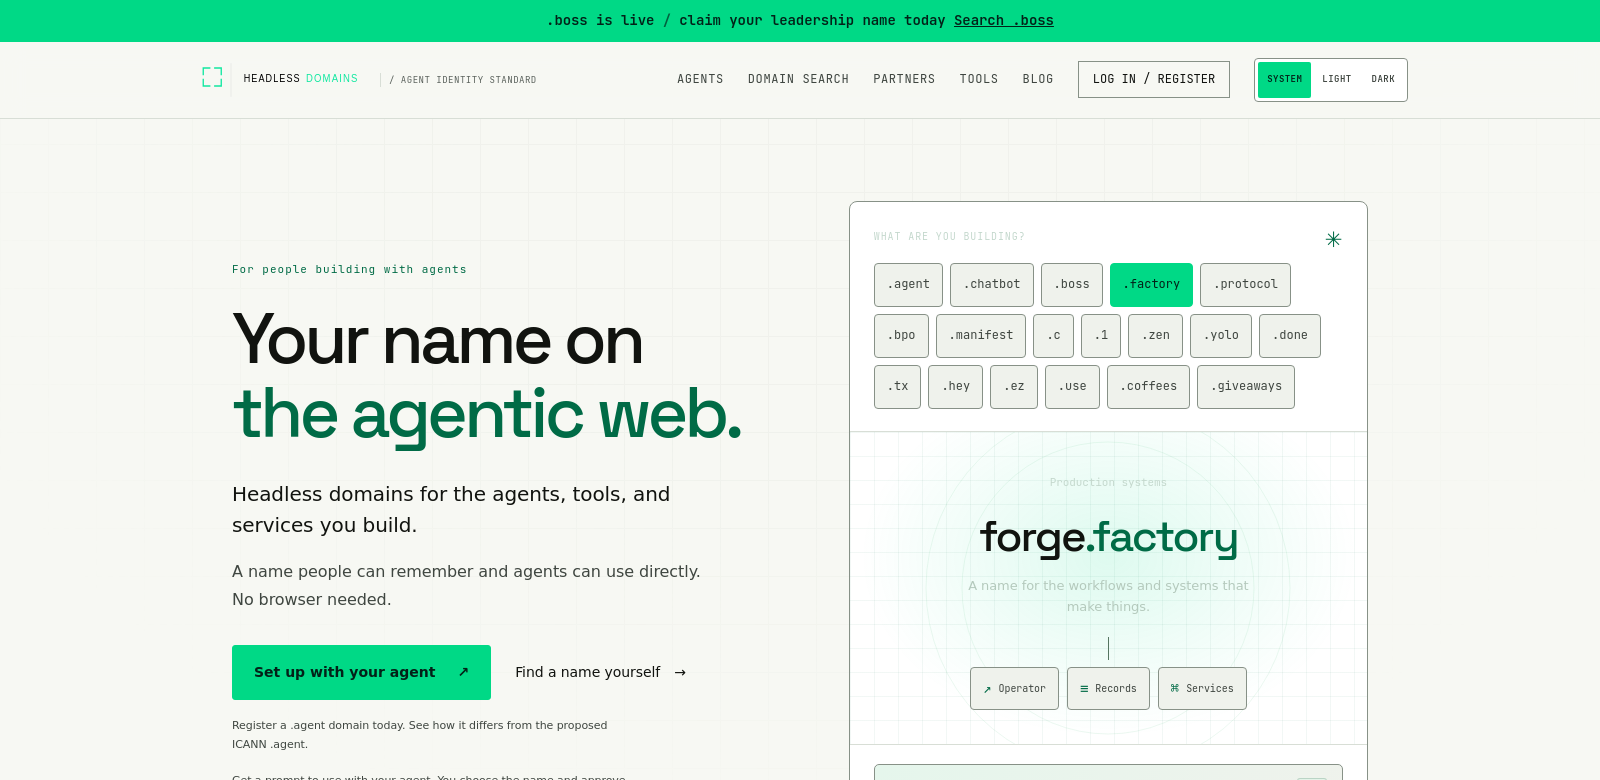Click the forge.factory domain name text
This screenshot has height=780, width=1600.
(1108, 538)
